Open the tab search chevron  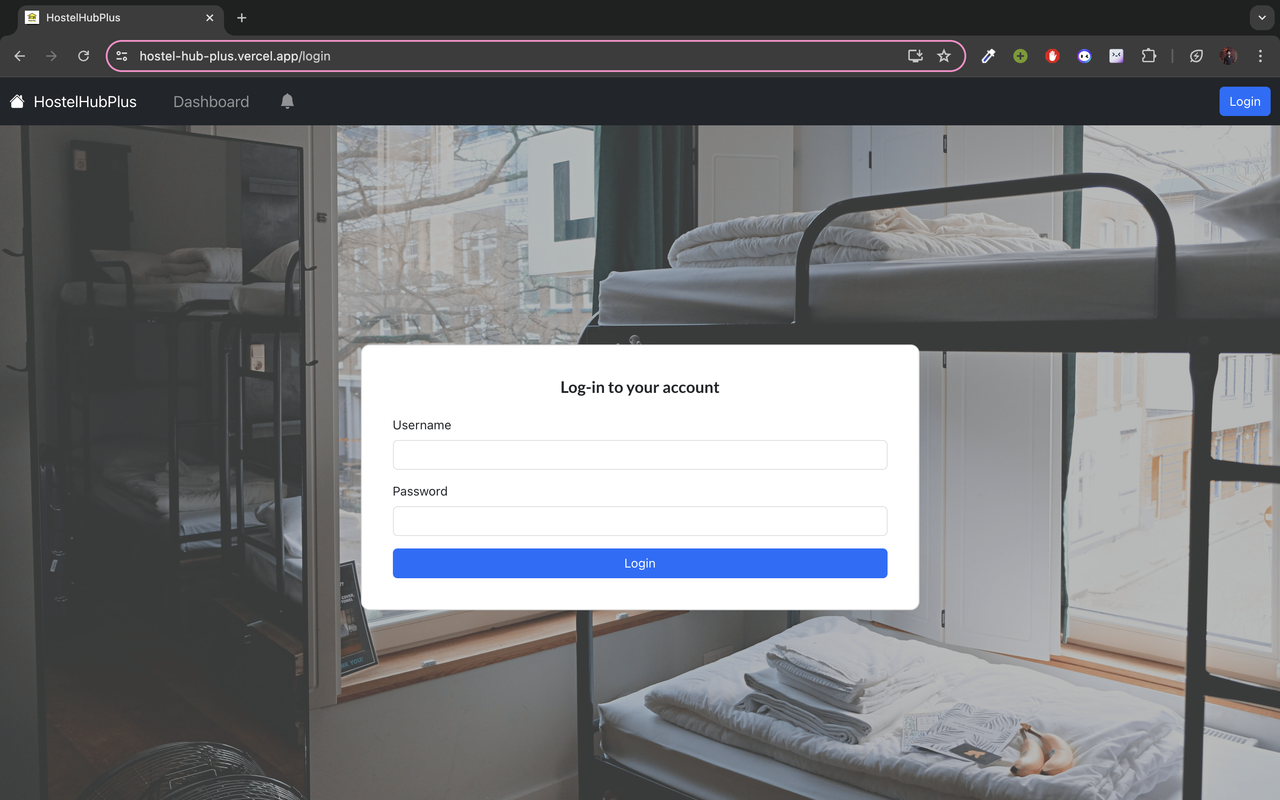click(1260, 17)
